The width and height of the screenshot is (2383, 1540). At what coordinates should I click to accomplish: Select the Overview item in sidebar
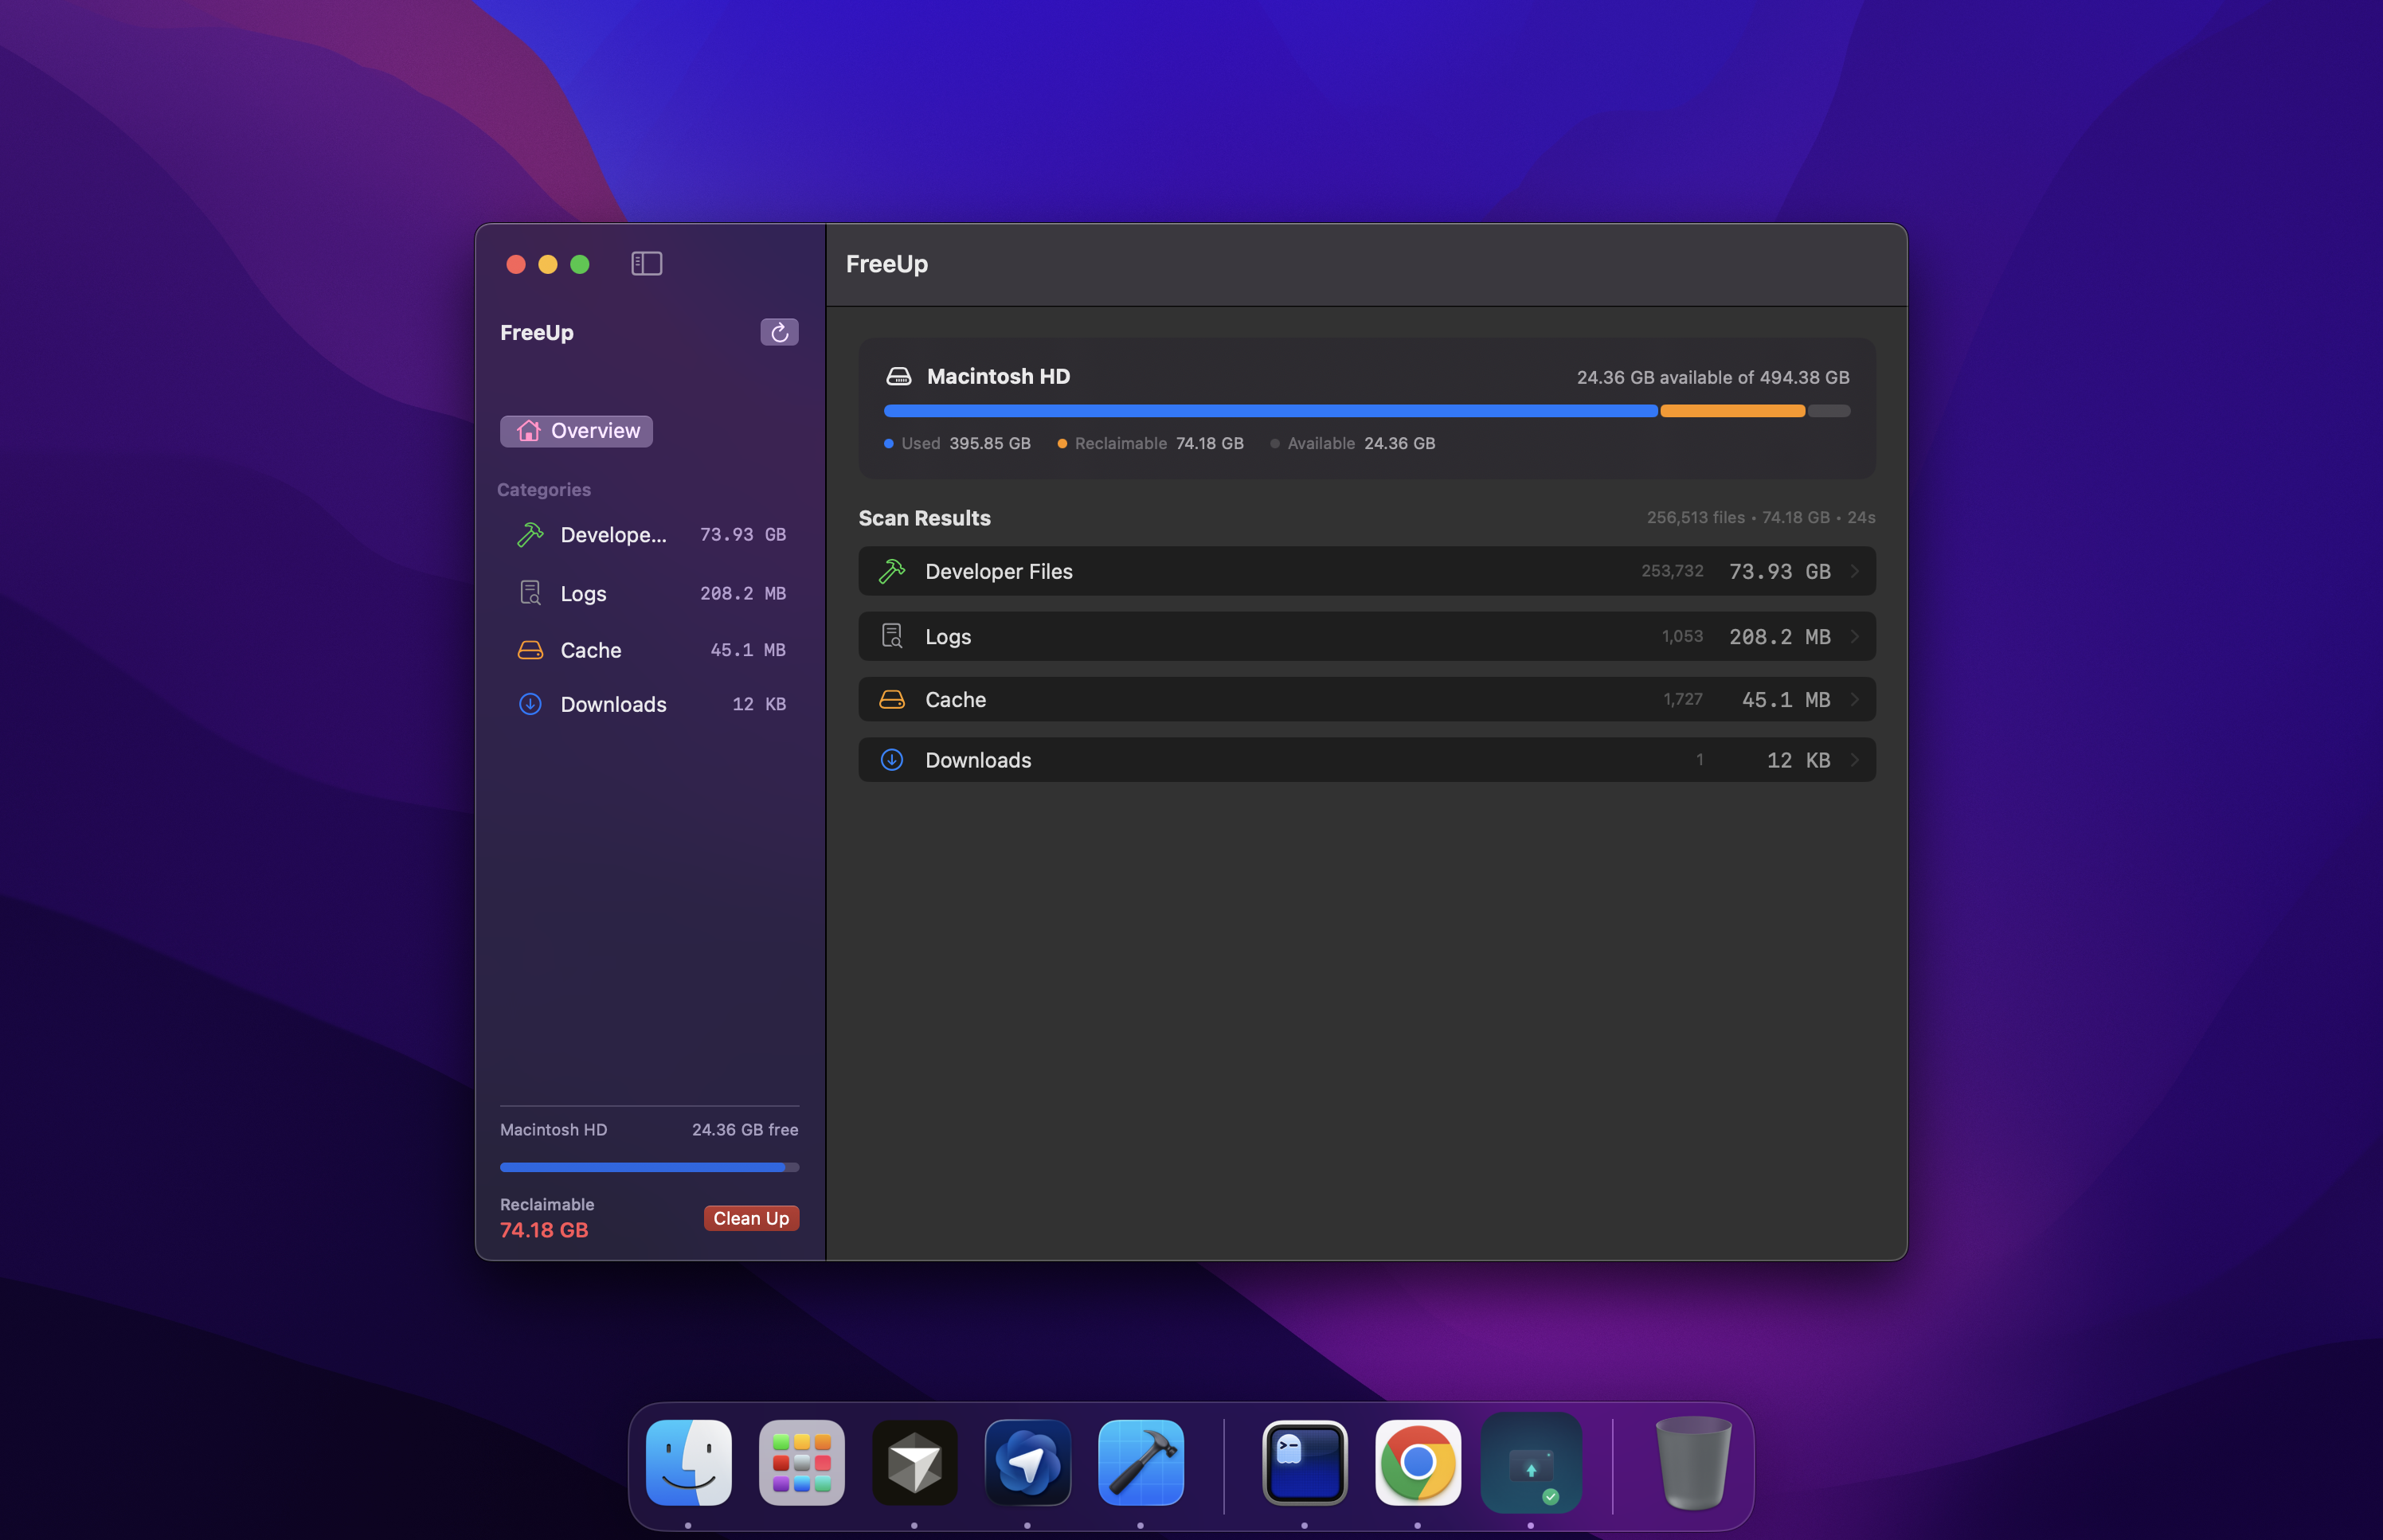pos(577,431)
